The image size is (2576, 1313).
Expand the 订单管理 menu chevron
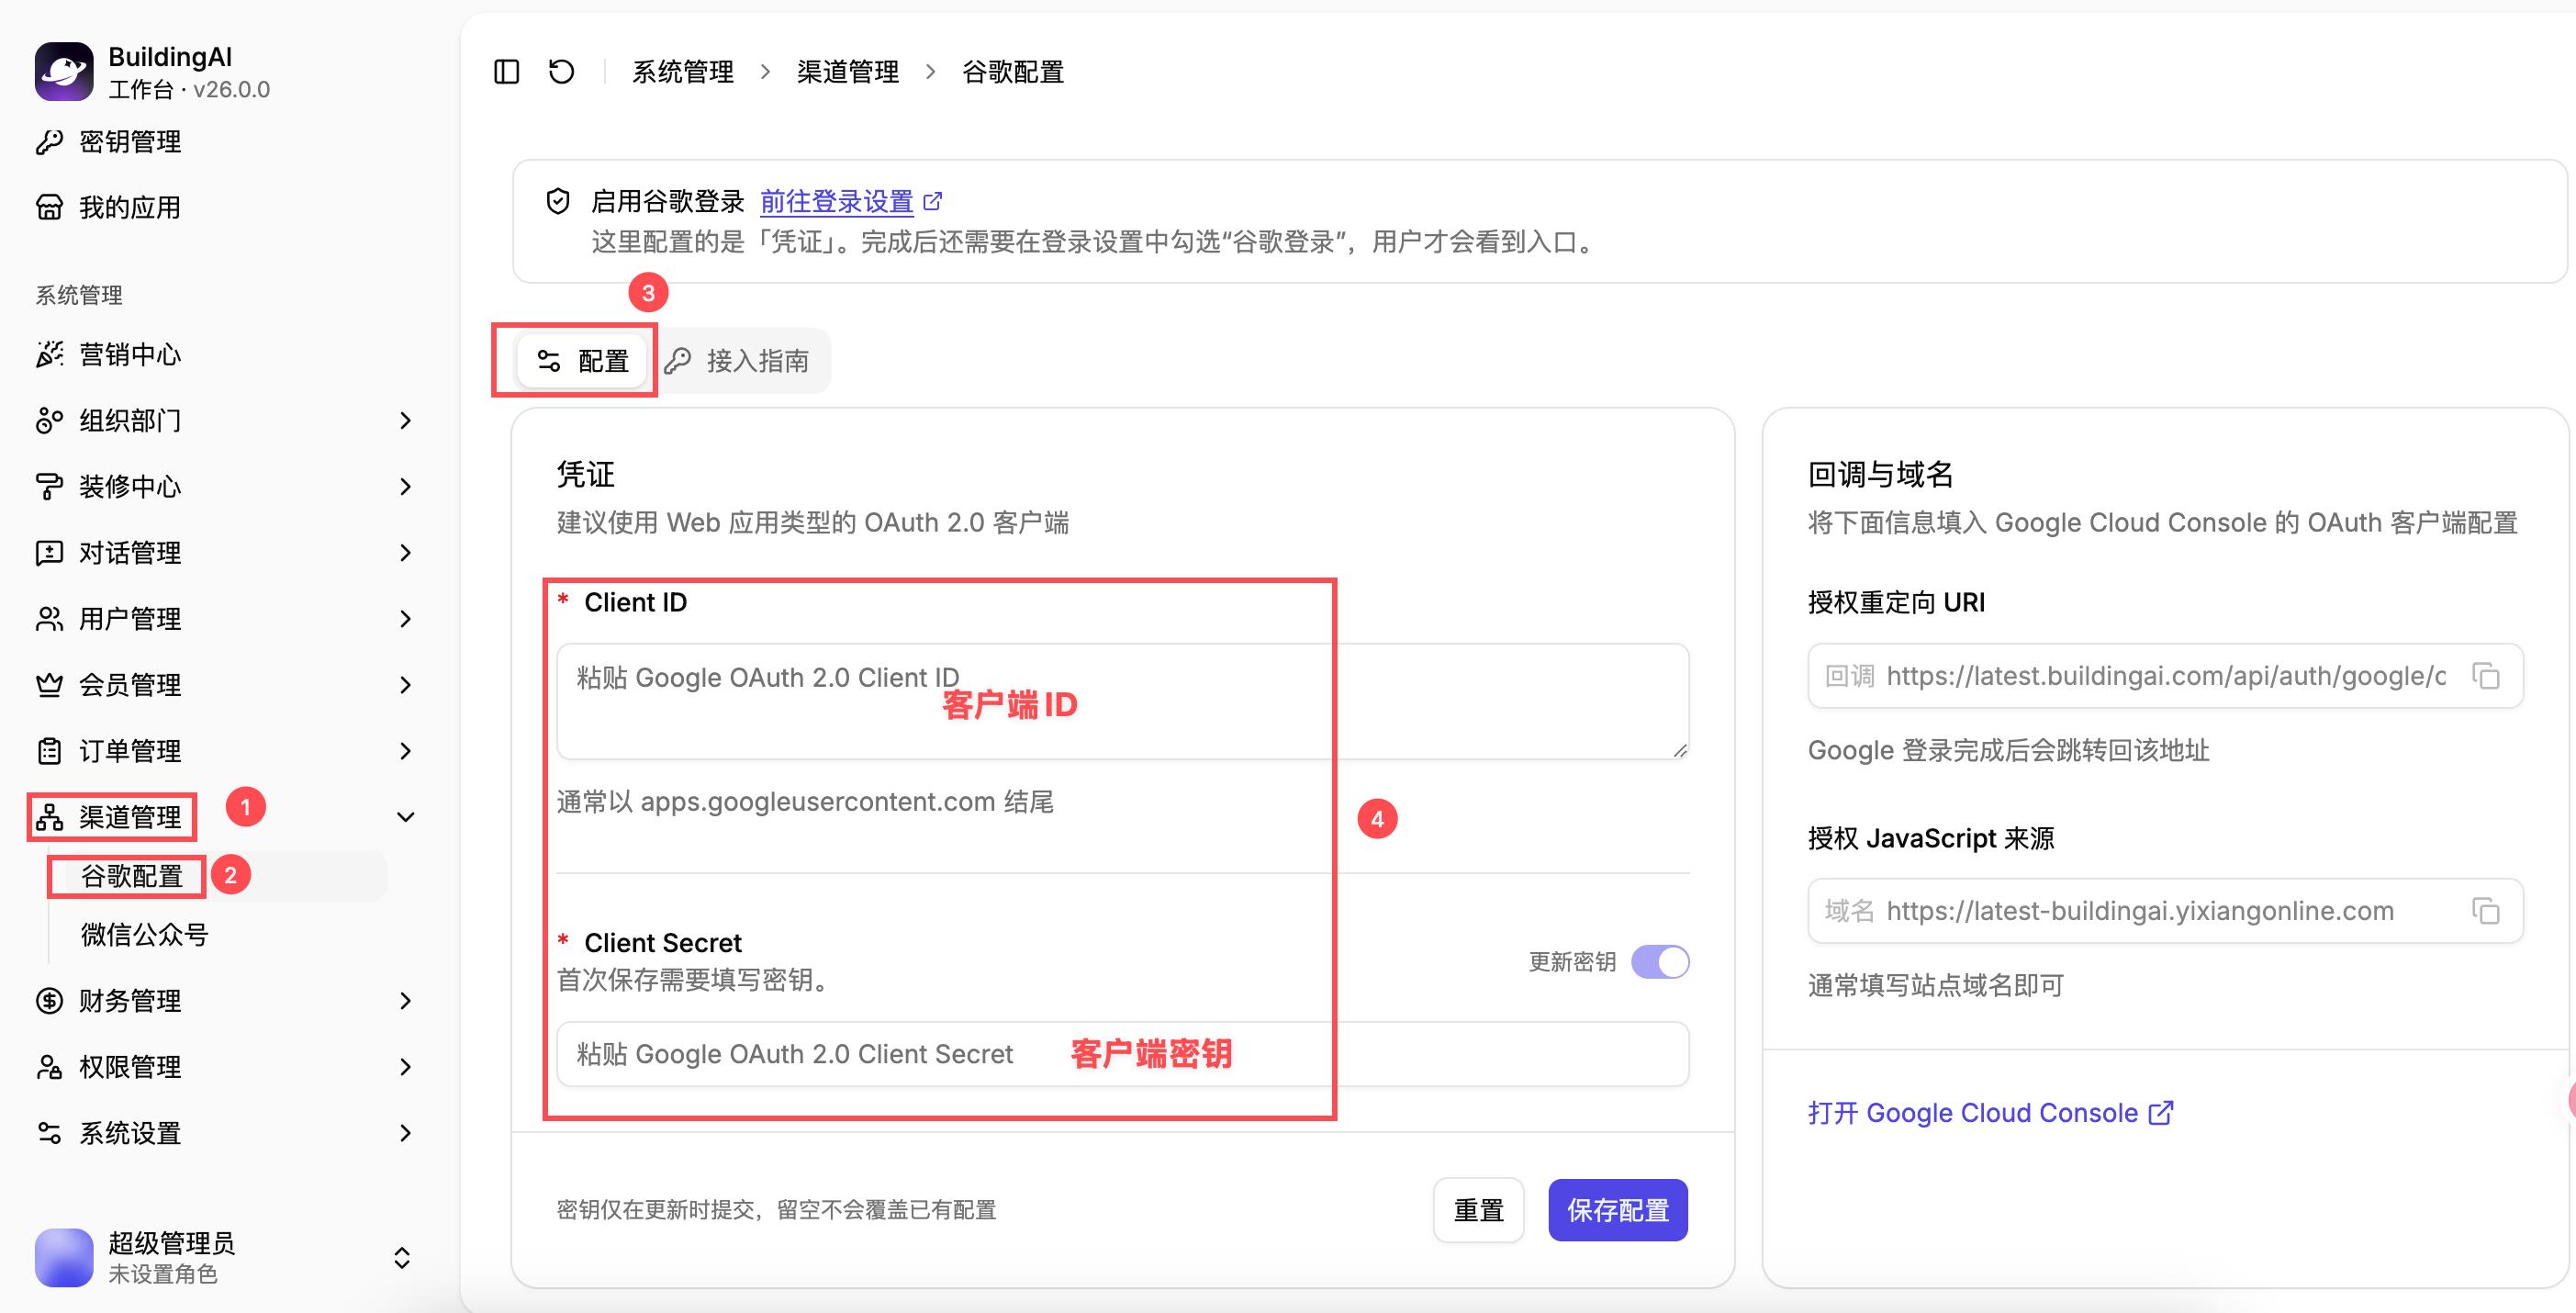(x=405, y=751)
